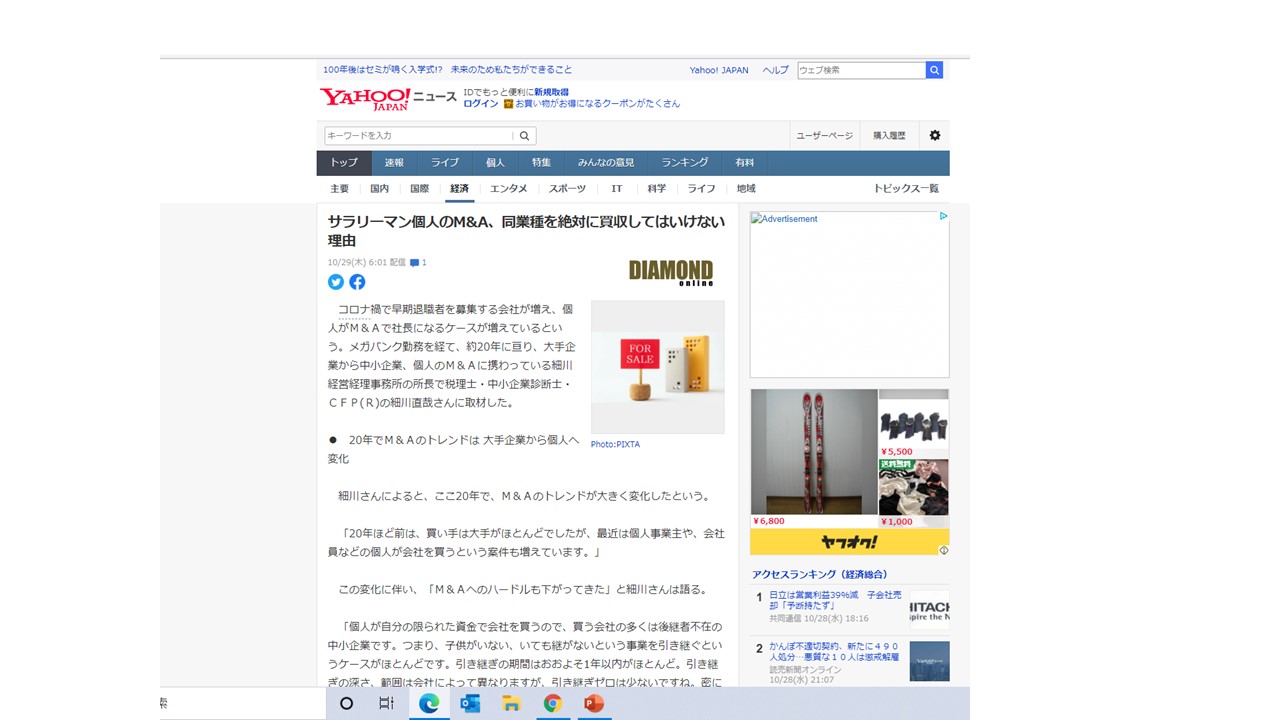Open the 経済 category
Viewport: 1280px width, 720px height.
pos(460,189)
